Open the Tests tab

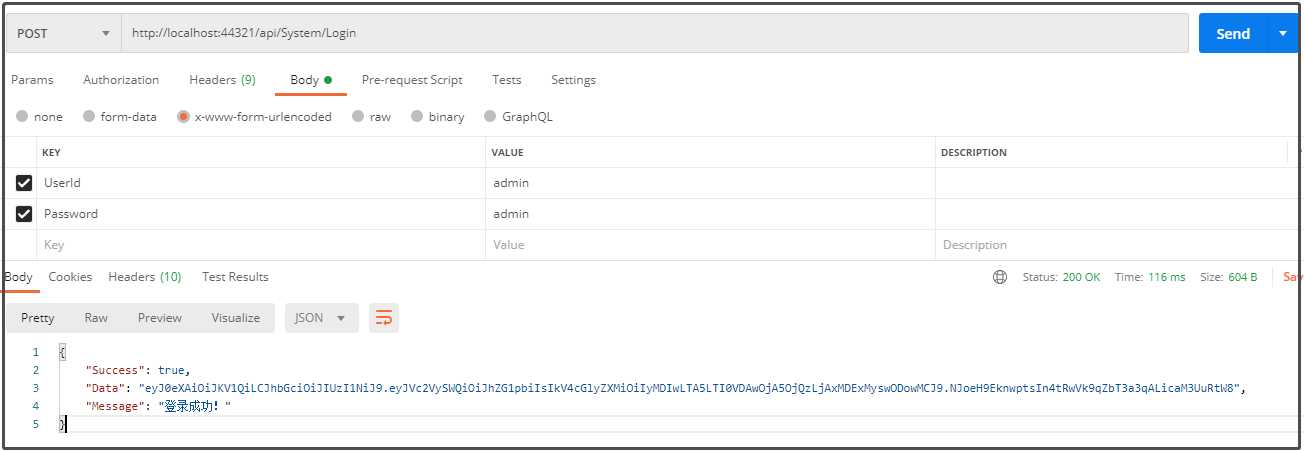tap(507, 80)
